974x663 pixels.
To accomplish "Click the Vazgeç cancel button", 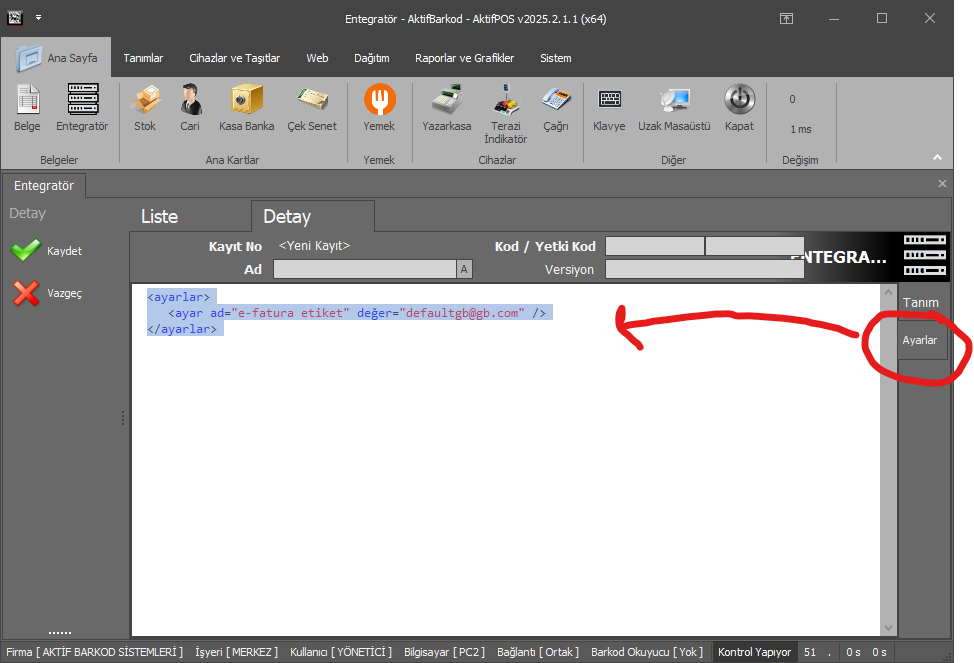I will coord(47,294).
